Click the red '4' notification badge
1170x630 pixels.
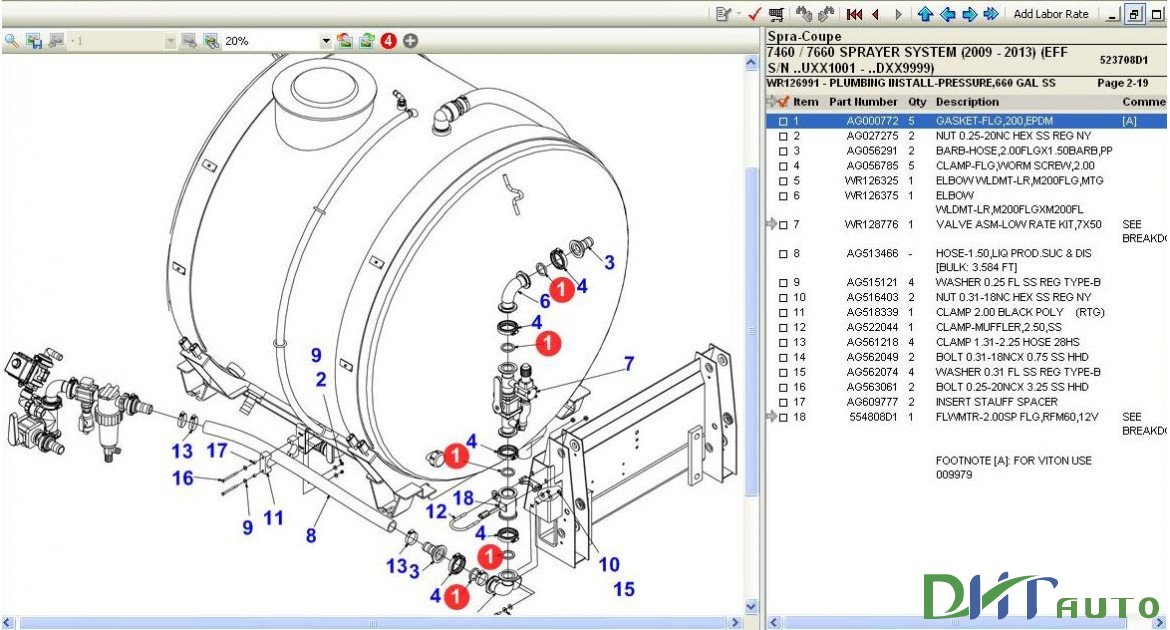(x=388, y=42)
